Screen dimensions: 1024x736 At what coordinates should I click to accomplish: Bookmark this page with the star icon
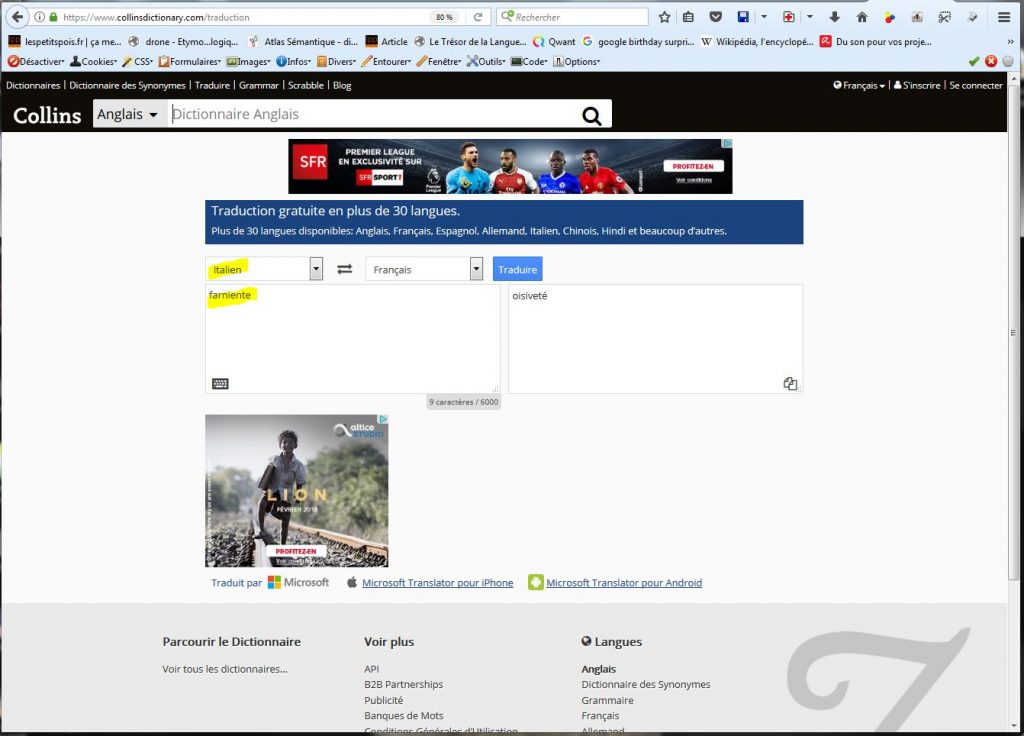click(x=664, y=17)
